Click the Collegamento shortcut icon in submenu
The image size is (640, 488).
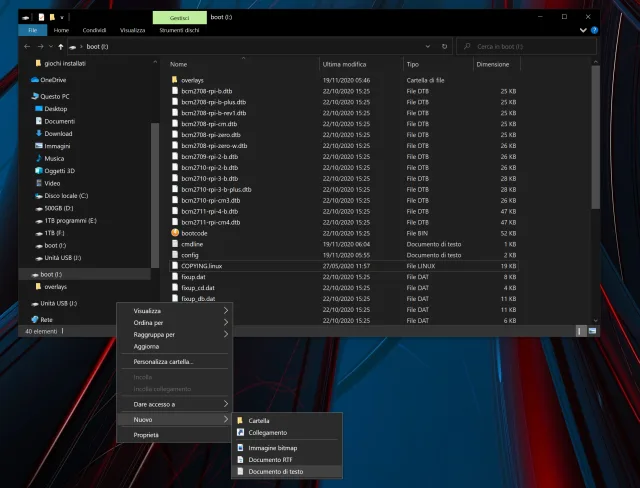[x=240, y=433]
